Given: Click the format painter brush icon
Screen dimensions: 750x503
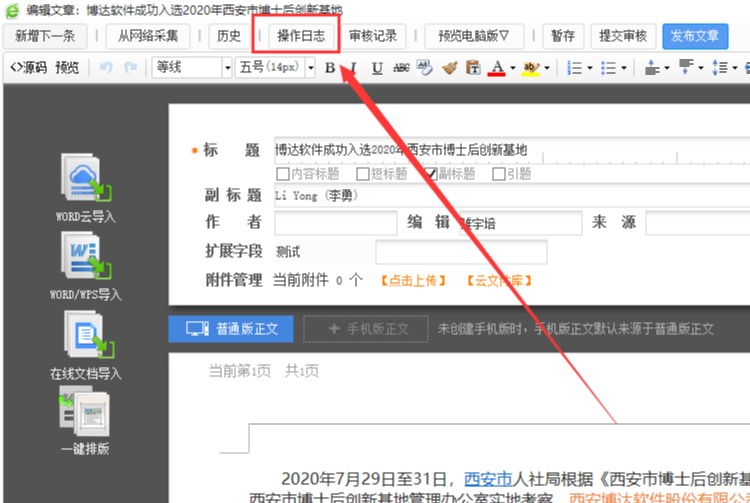Looking at the screenshot, I should tap(448, 68).
